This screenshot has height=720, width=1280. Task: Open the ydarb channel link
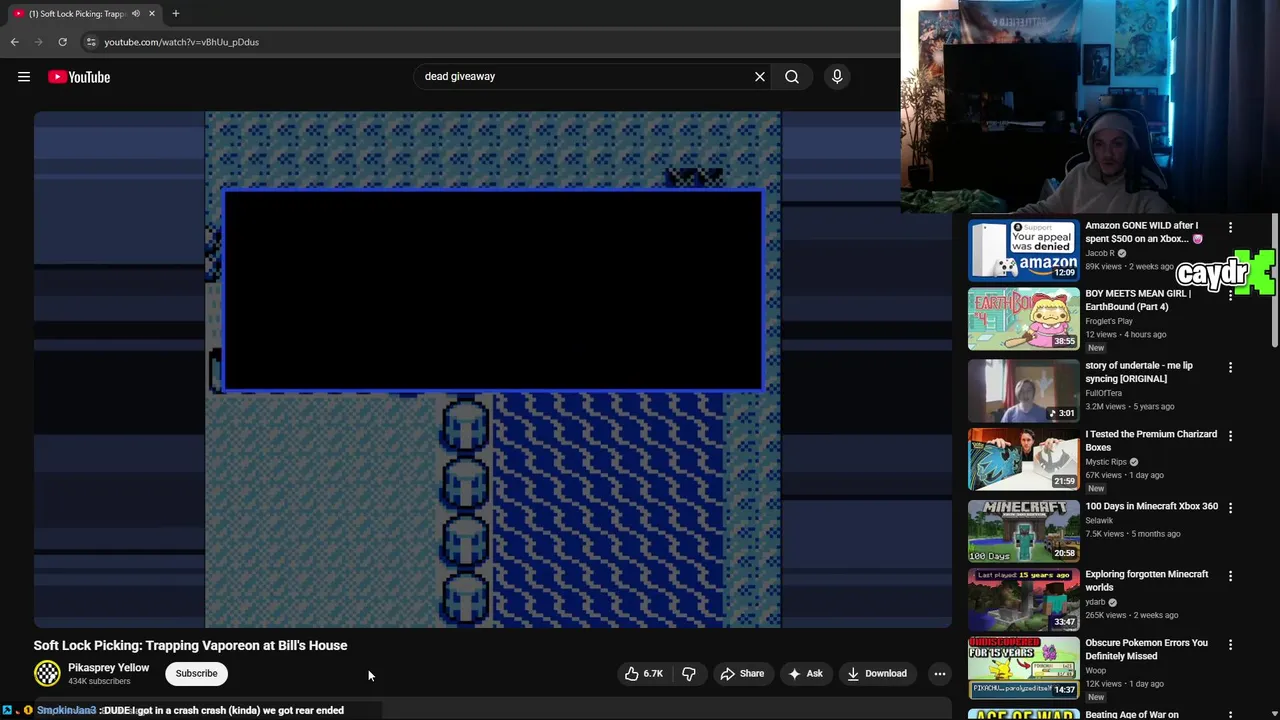[1095, 602]
